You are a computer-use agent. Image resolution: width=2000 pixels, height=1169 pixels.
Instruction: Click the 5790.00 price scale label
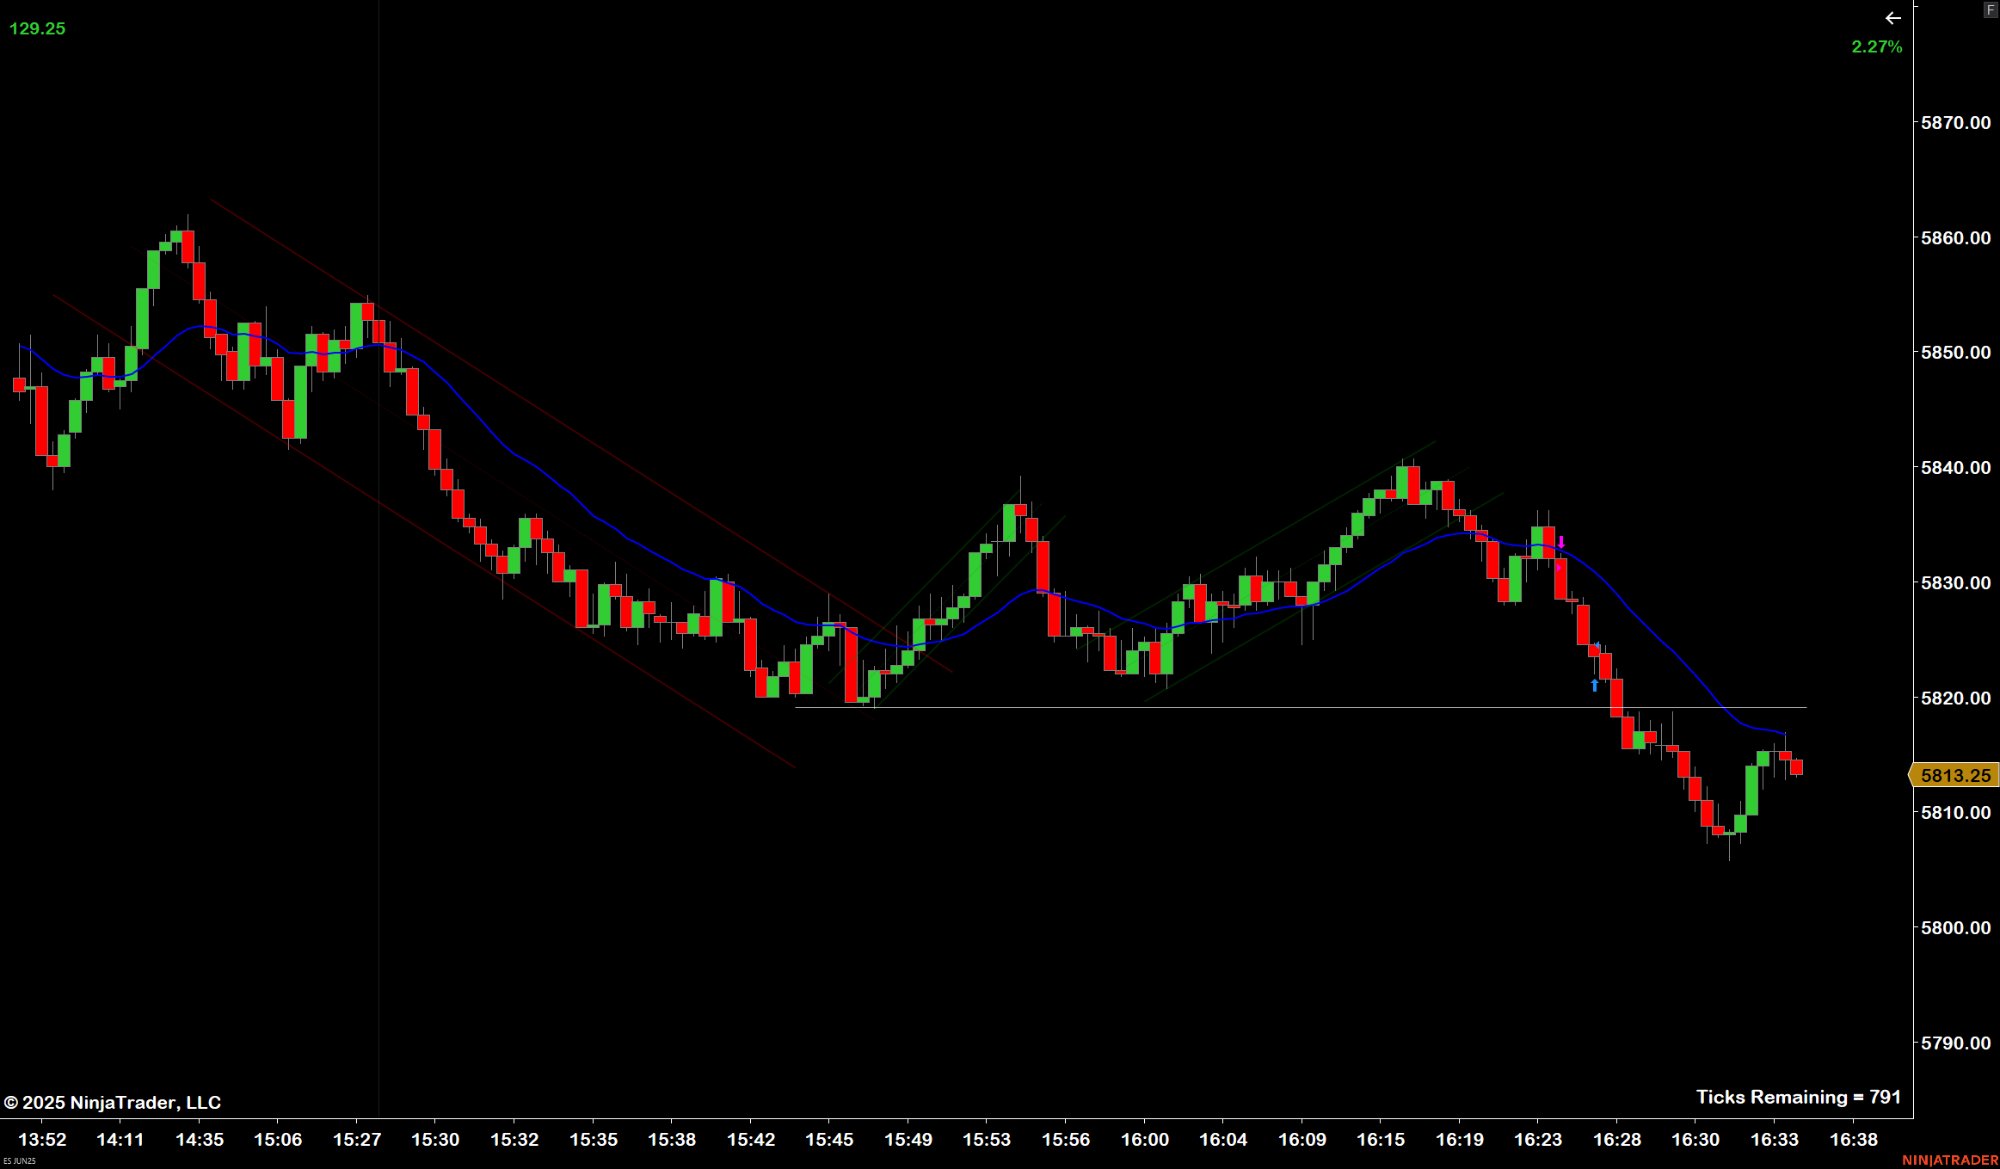1954,1043
